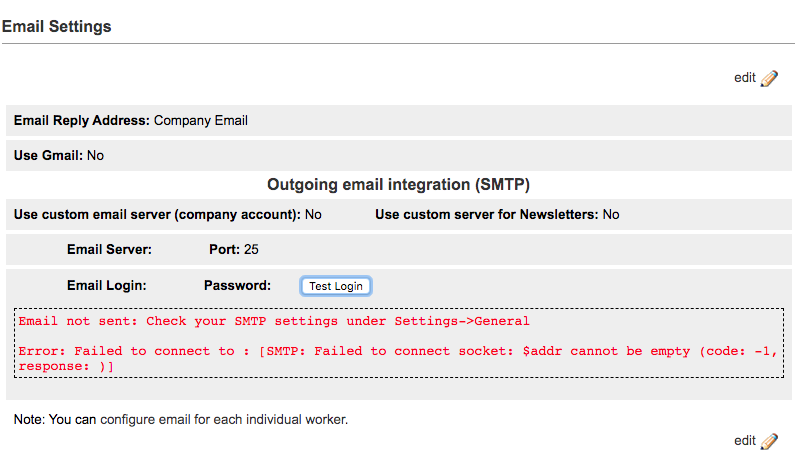Click Use custom server for Newsletters label
Screen dimensions: 795x460
tap(486, 214)
